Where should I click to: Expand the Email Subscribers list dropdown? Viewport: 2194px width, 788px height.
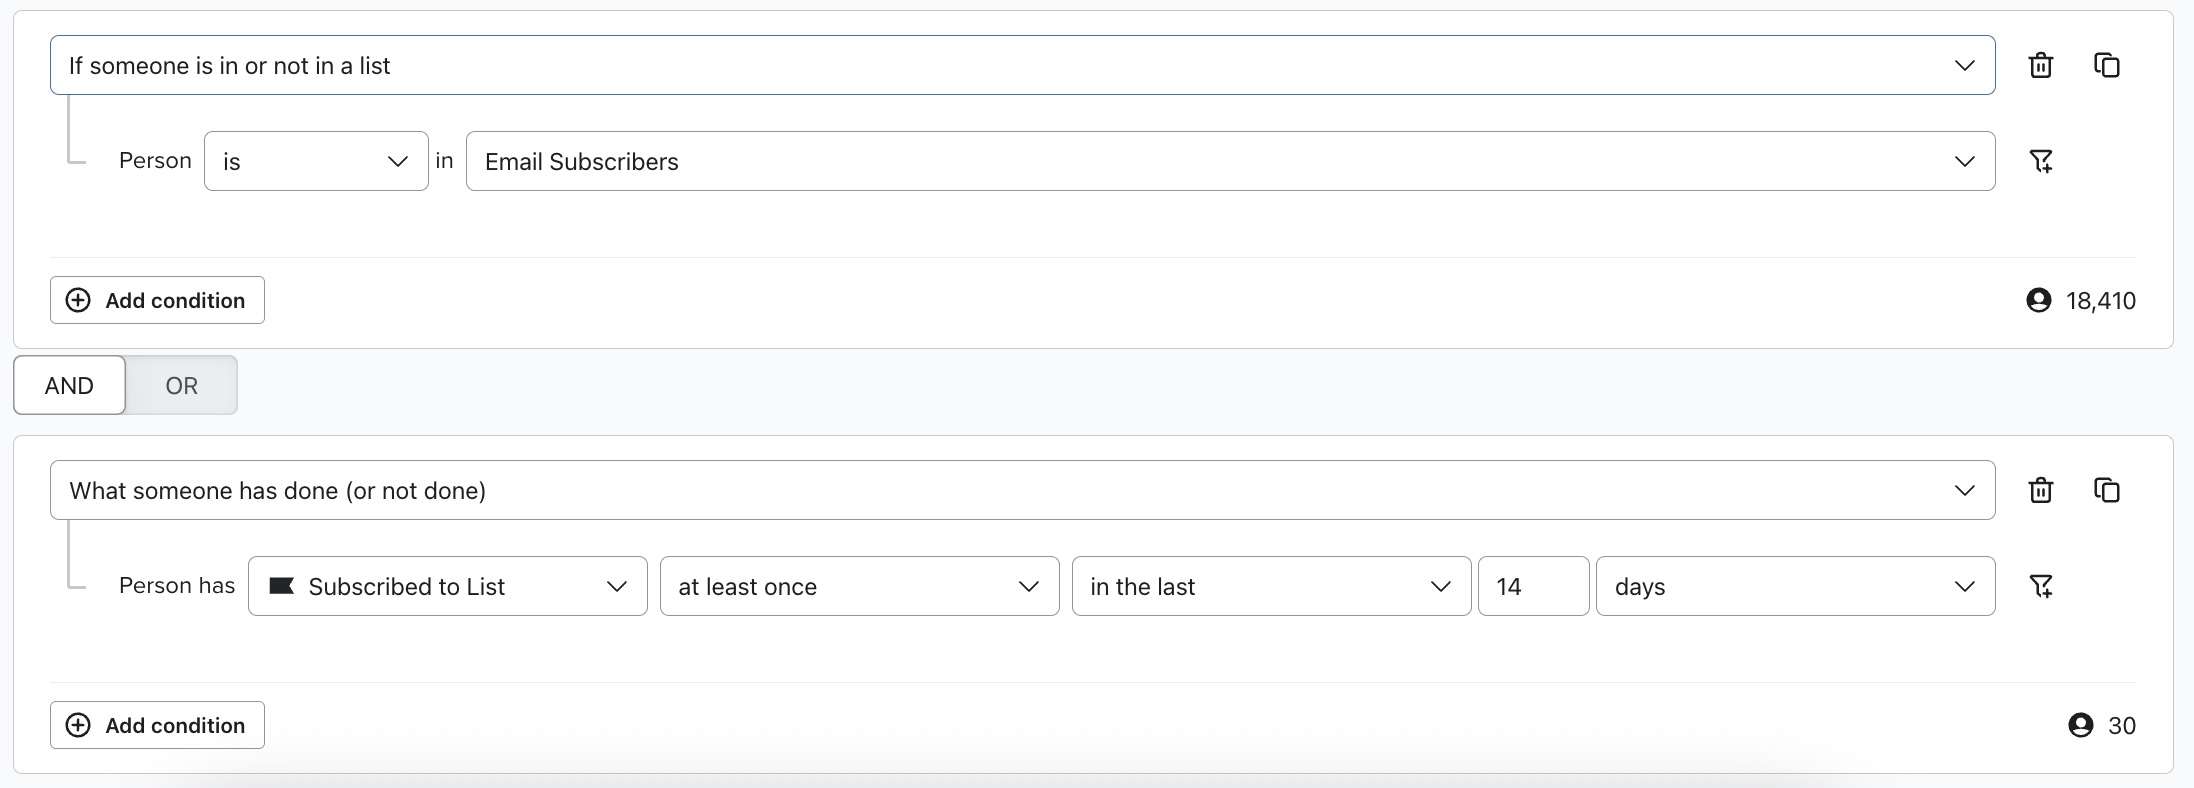[1230, 161]
